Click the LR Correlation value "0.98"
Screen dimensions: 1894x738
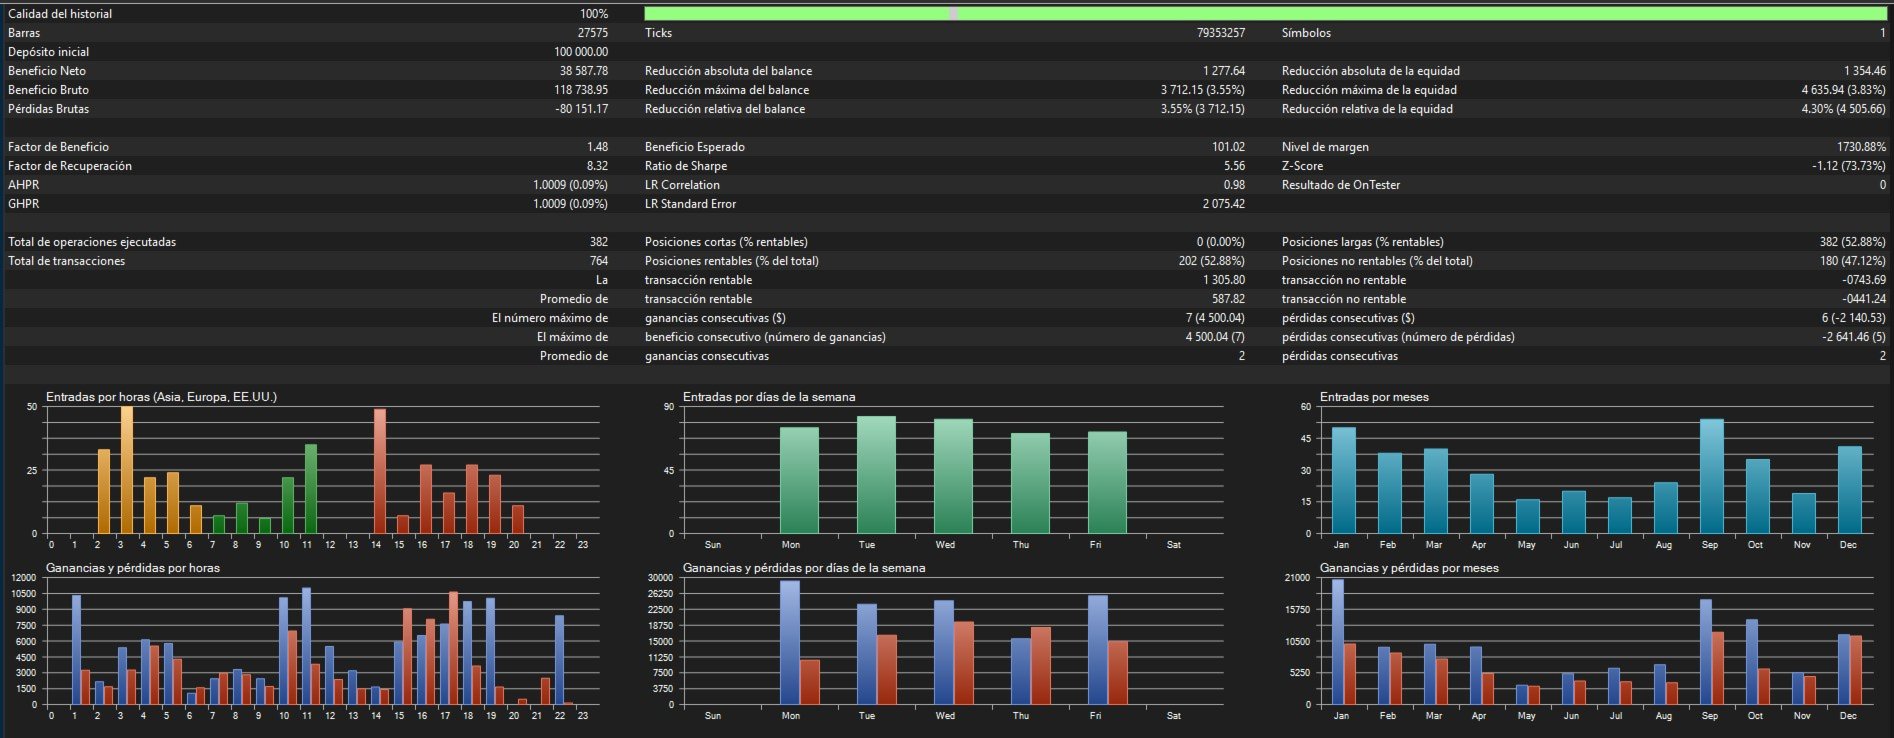[x=1235, y=185]
